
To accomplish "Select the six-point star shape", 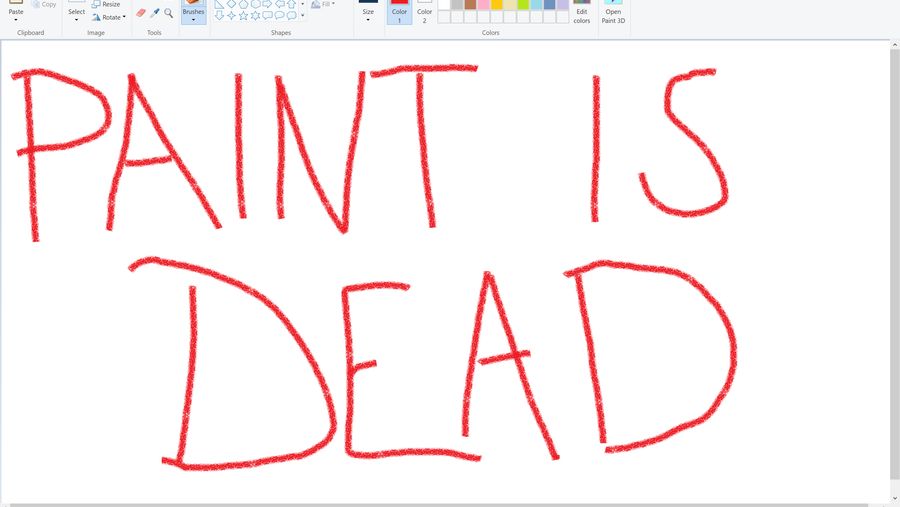I will [x=255, y=16].
